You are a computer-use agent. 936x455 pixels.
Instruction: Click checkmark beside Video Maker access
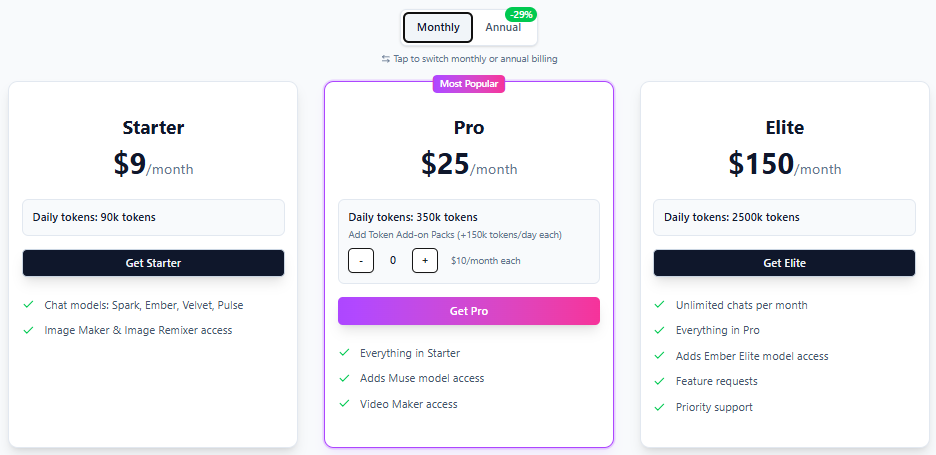344,404
